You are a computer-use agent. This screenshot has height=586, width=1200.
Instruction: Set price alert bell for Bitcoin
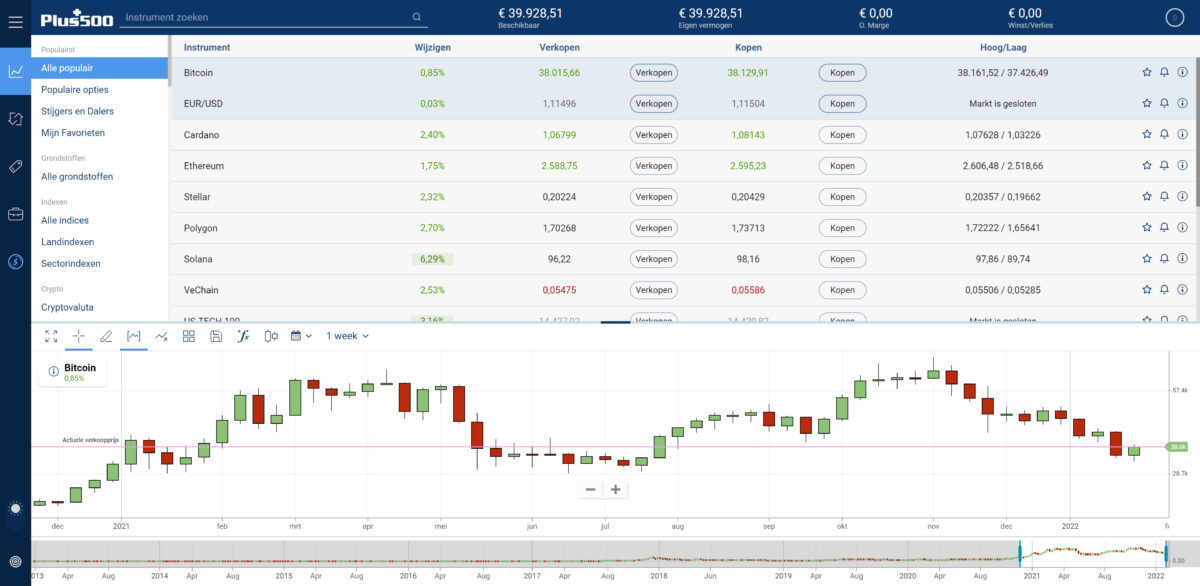click(1164, 73)
